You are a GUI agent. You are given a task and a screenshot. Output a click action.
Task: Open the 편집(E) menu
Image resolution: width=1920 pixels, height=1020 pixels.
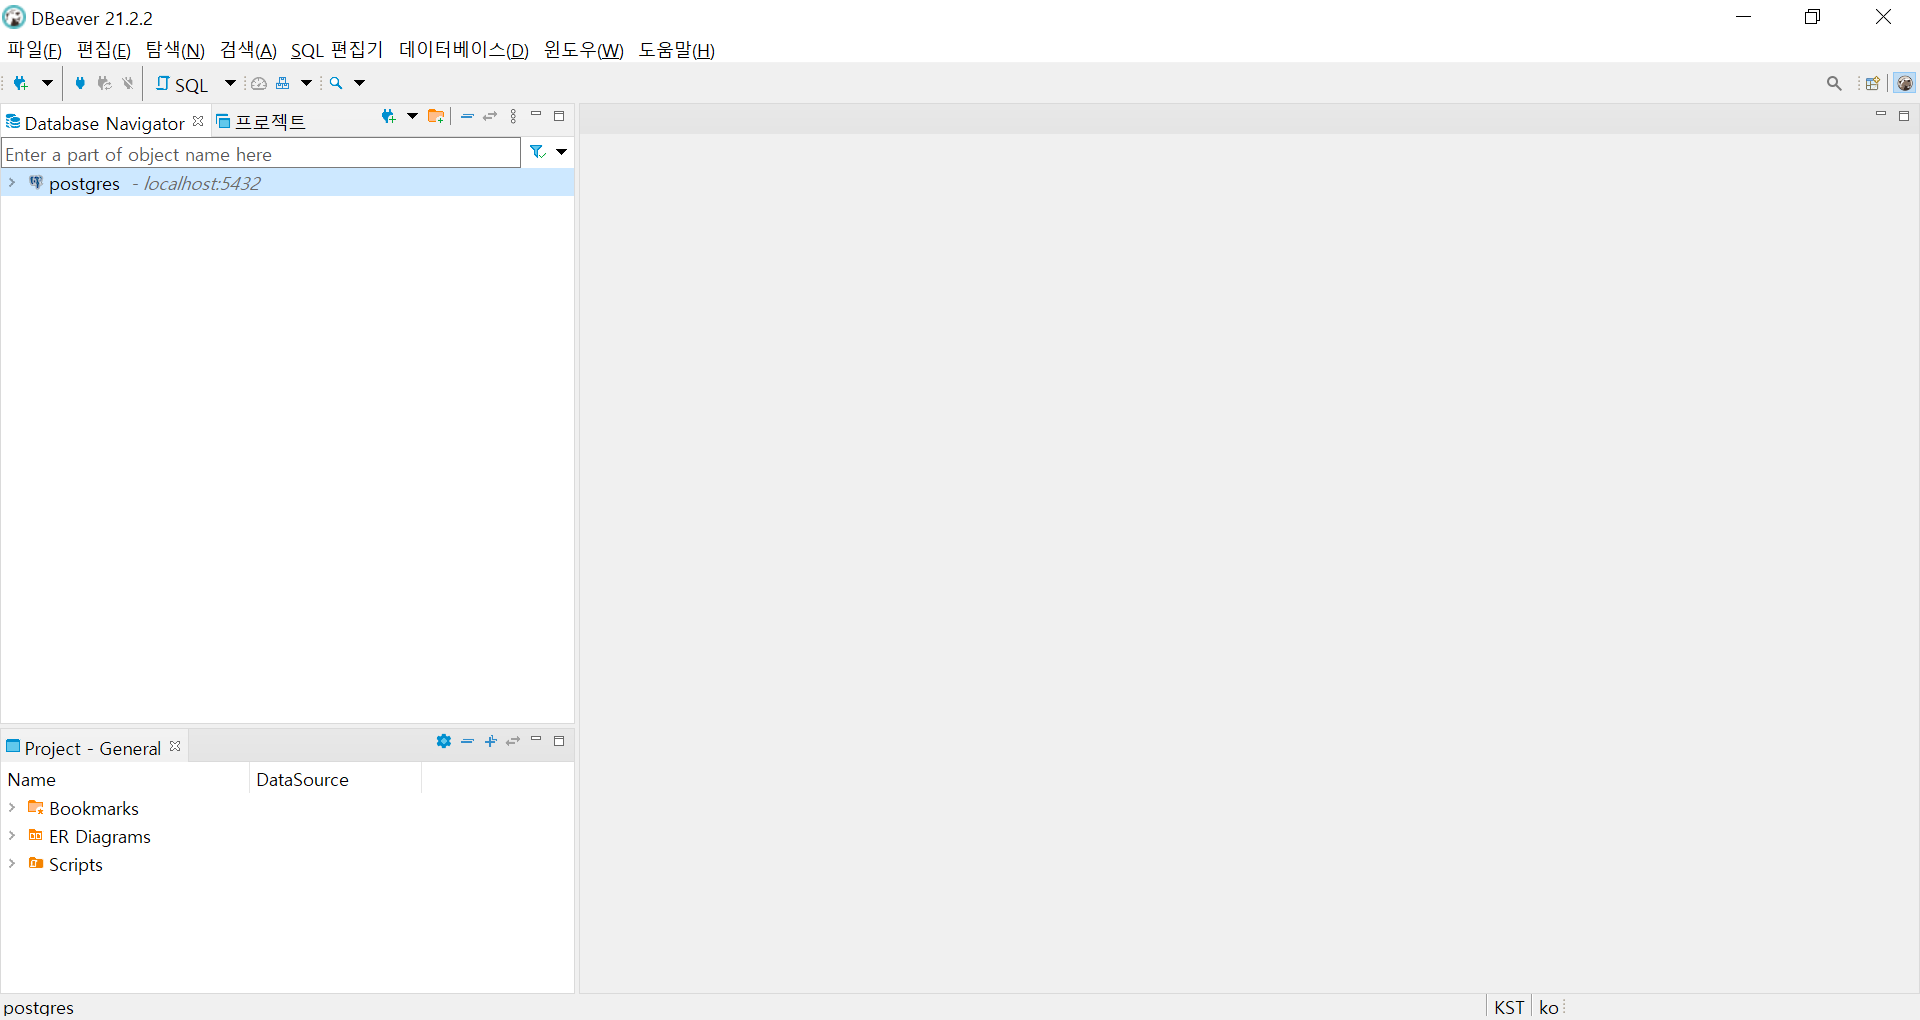[104, 50]
